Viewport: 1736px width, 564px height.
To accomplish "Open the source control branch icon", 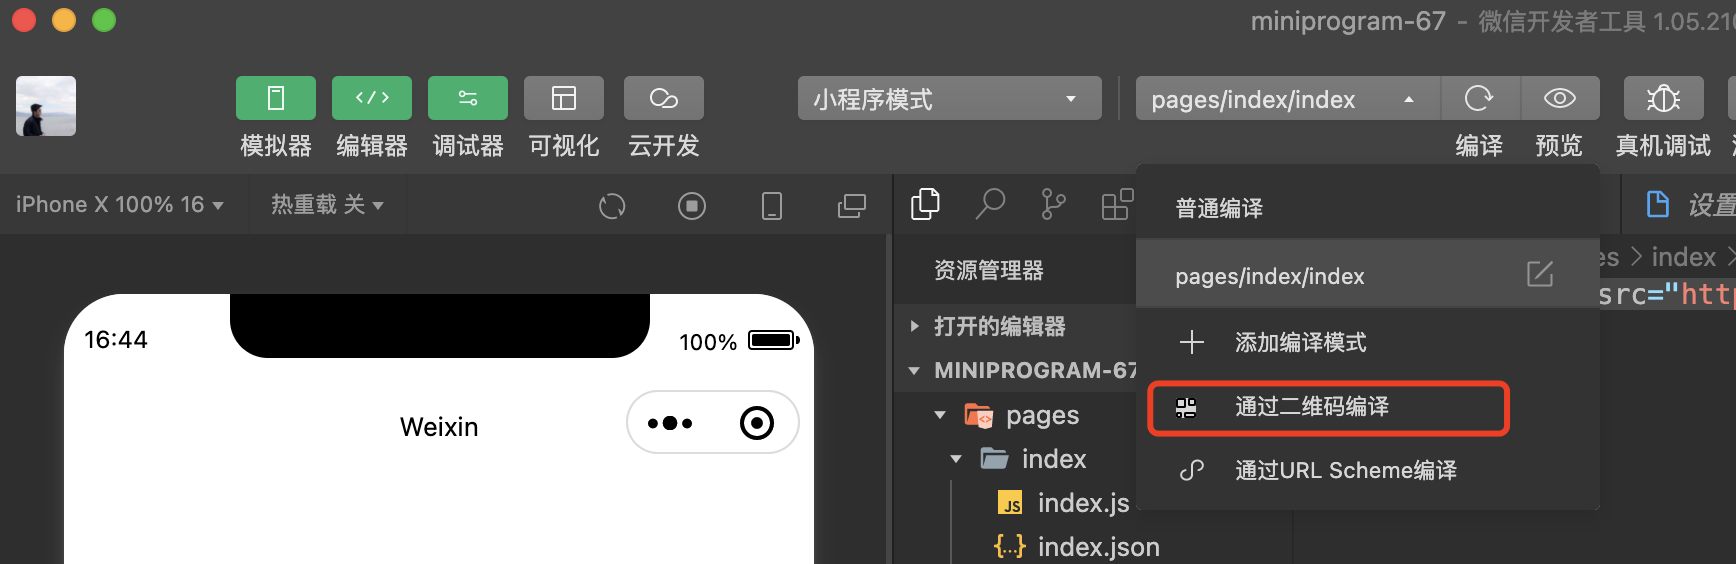I will (1053, 204).
